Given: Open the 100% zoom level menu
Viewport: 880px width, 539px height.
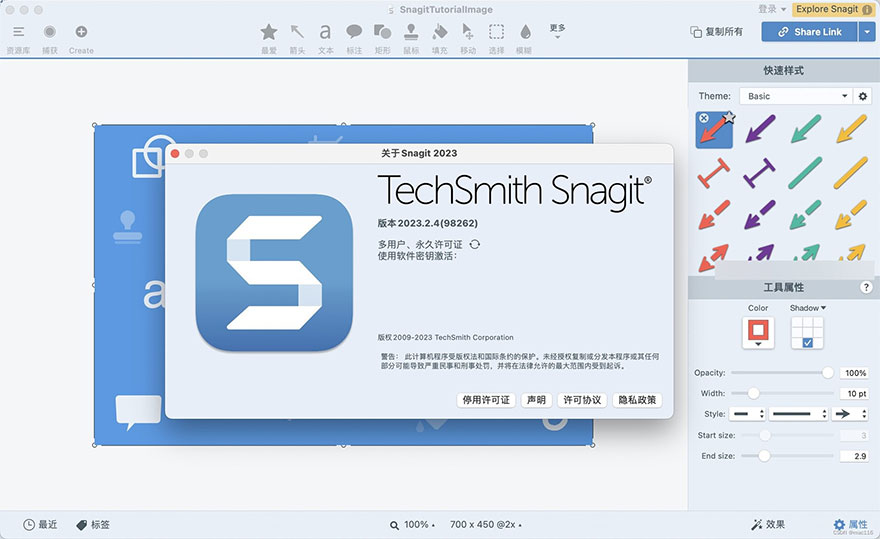Looking at the screenshot, I should pos(412,524).
